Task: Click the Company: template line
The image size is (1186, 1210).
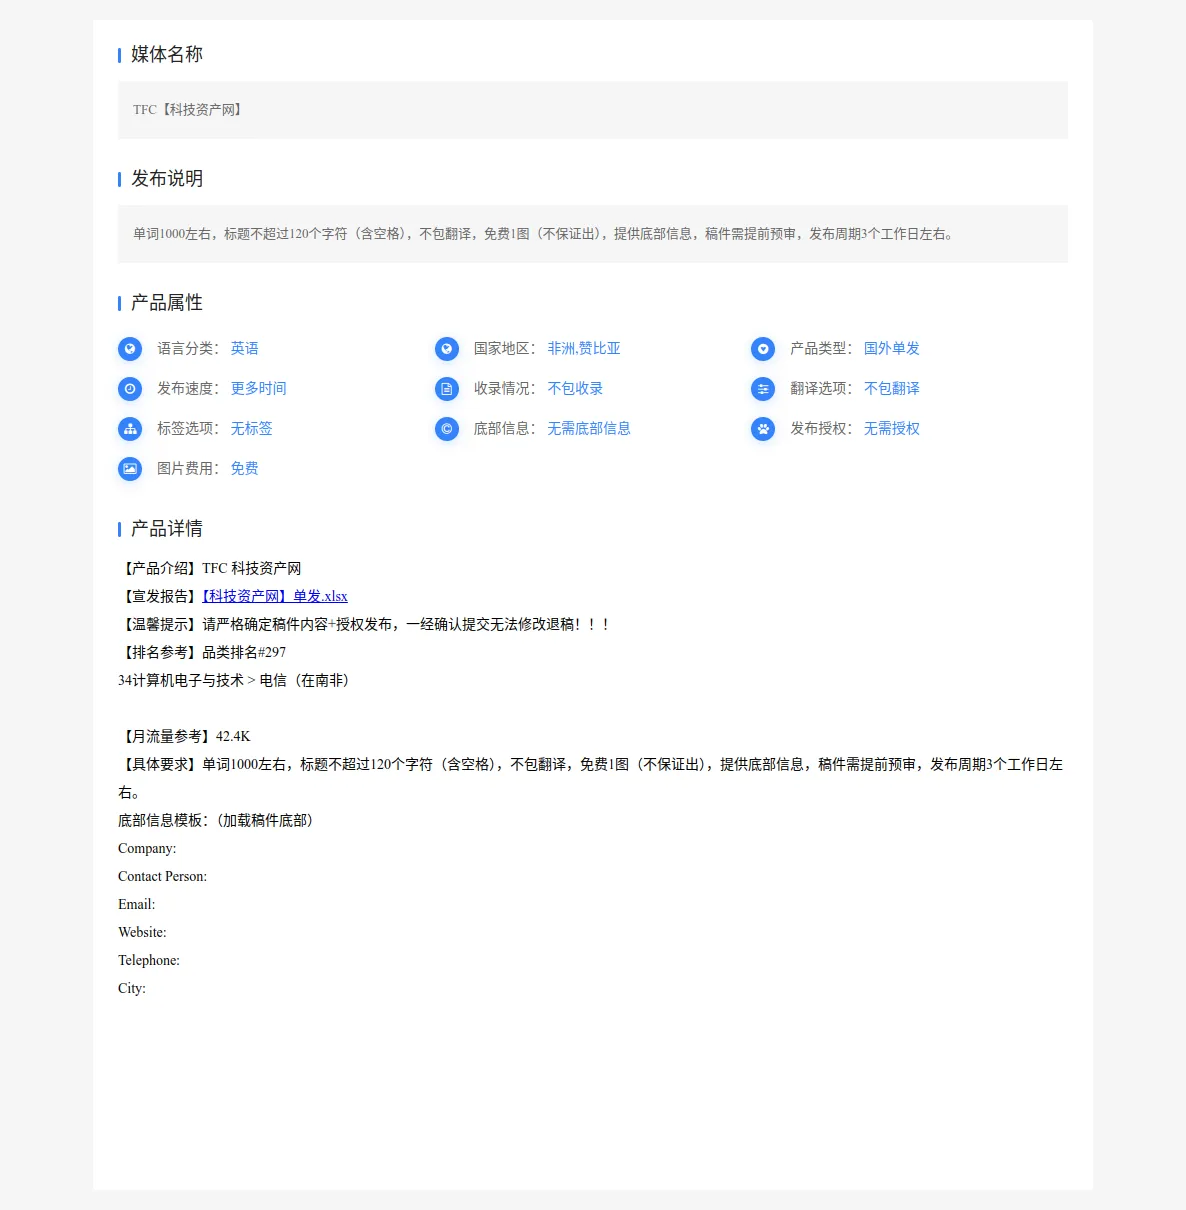Action: coord(147,848)
